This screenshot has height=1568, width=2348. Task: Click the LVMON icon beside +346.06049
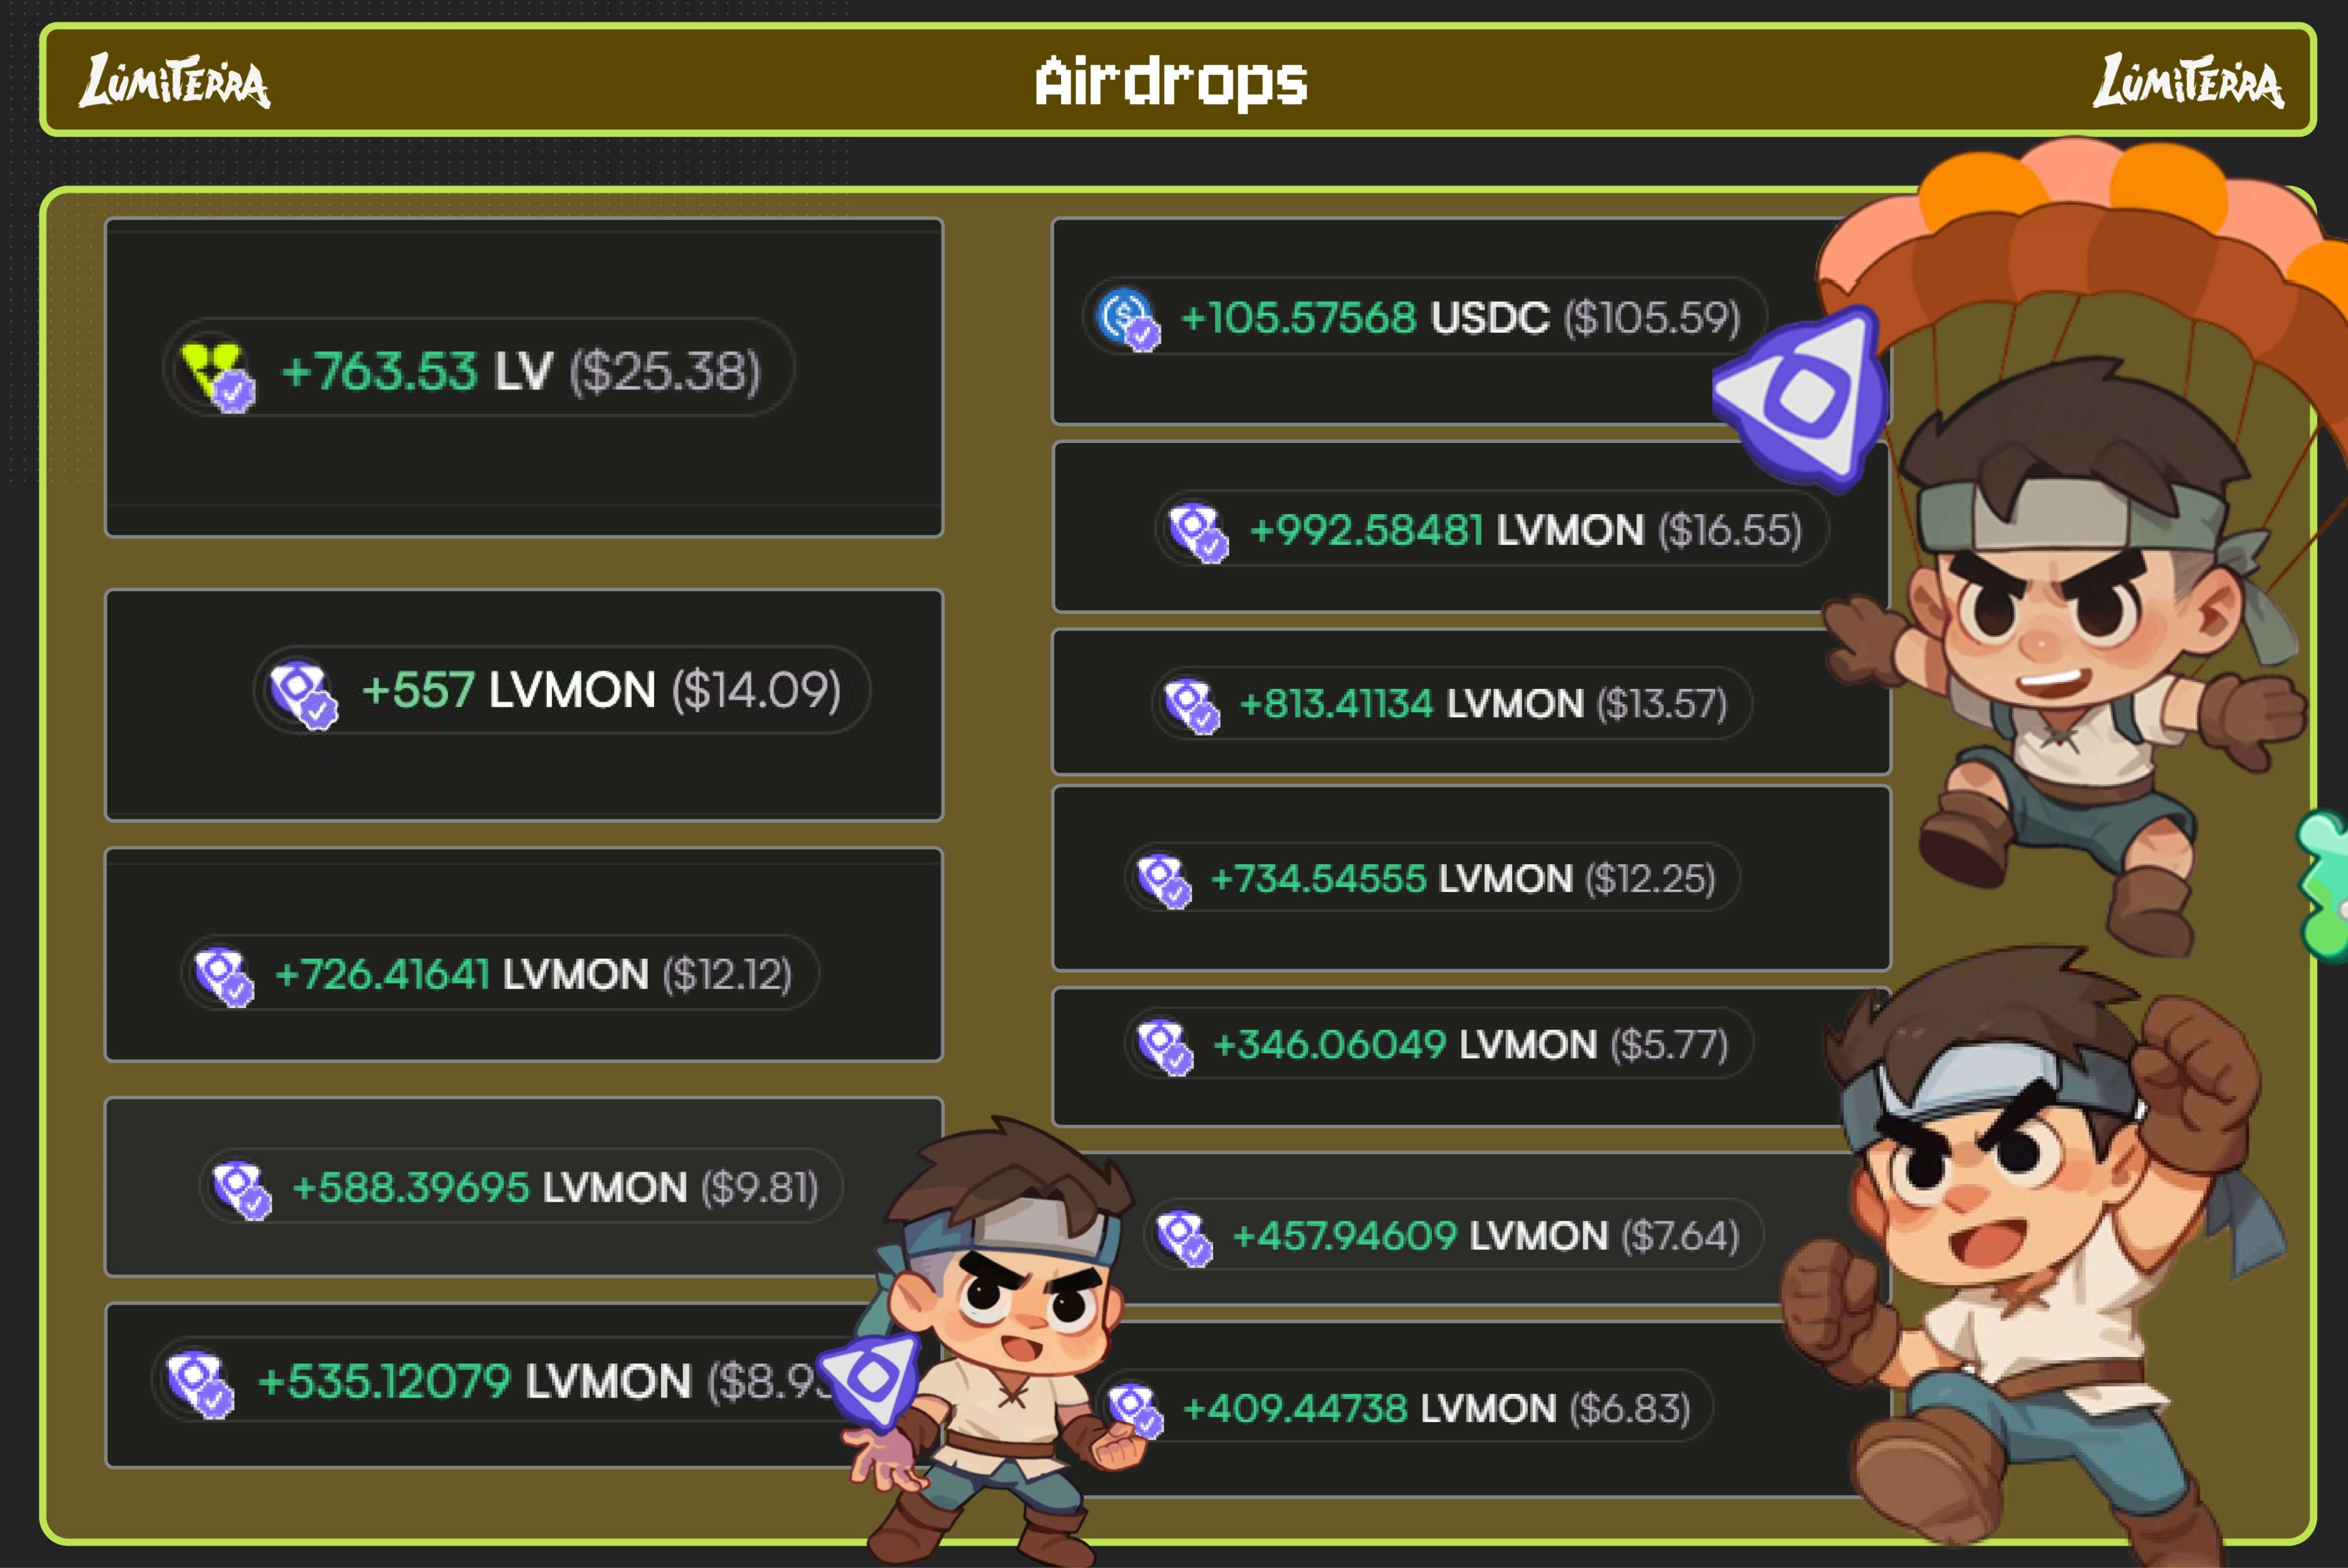coord(1165,1045)
